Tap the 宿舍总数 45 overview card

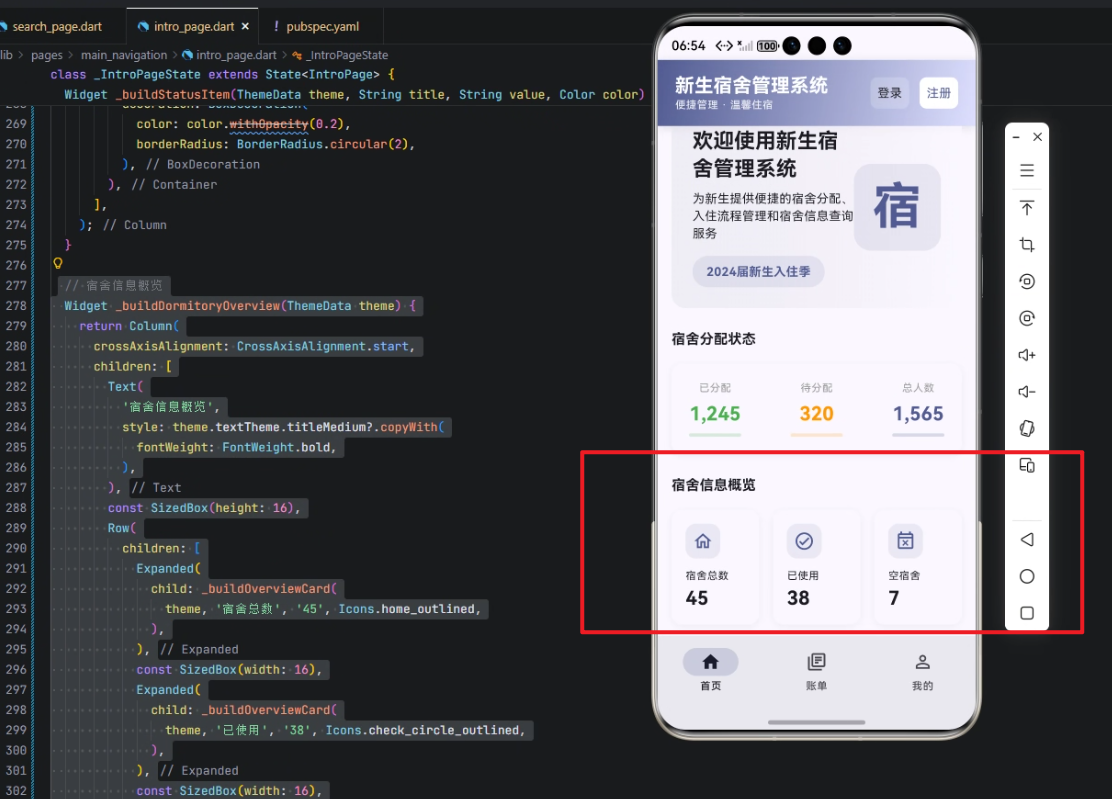pyautogui.click(x=713, y=565)
